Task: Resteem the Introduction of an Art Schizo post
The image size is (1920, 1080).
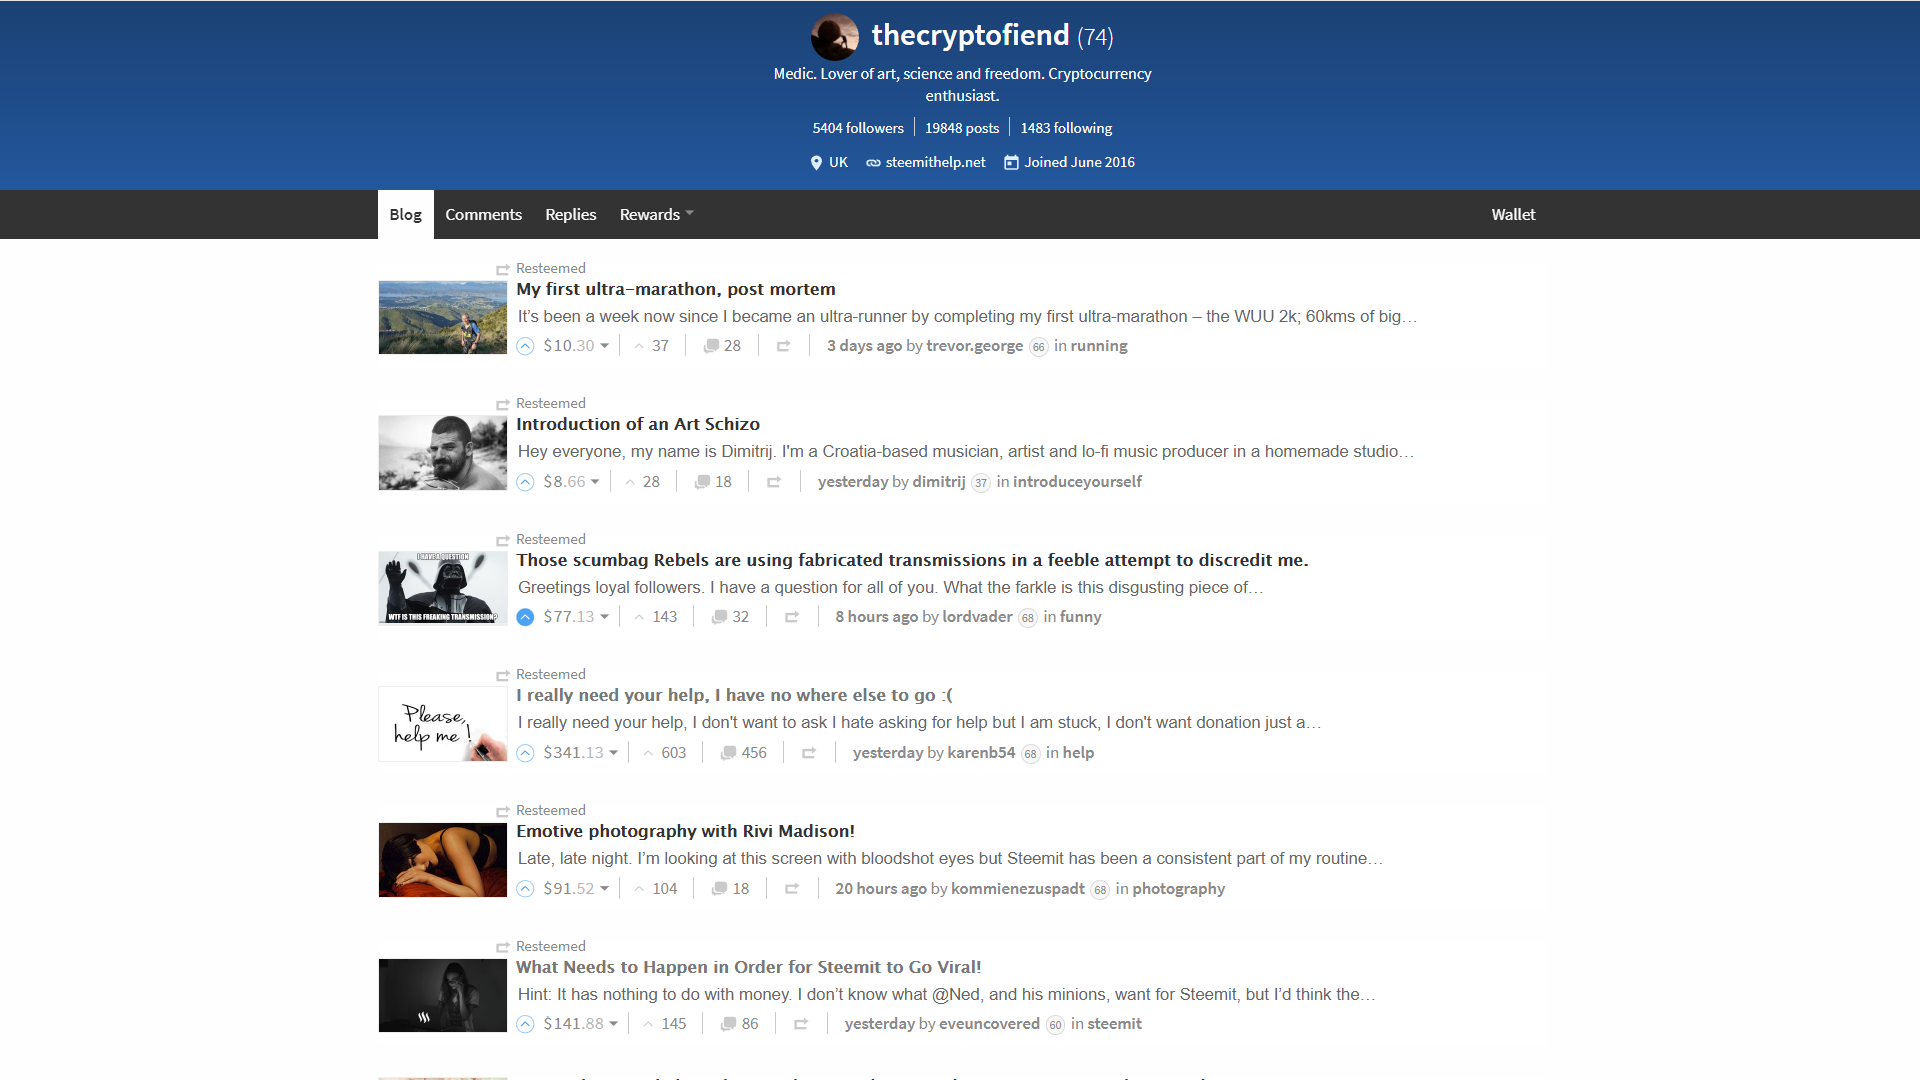Action: pos(774,482)
